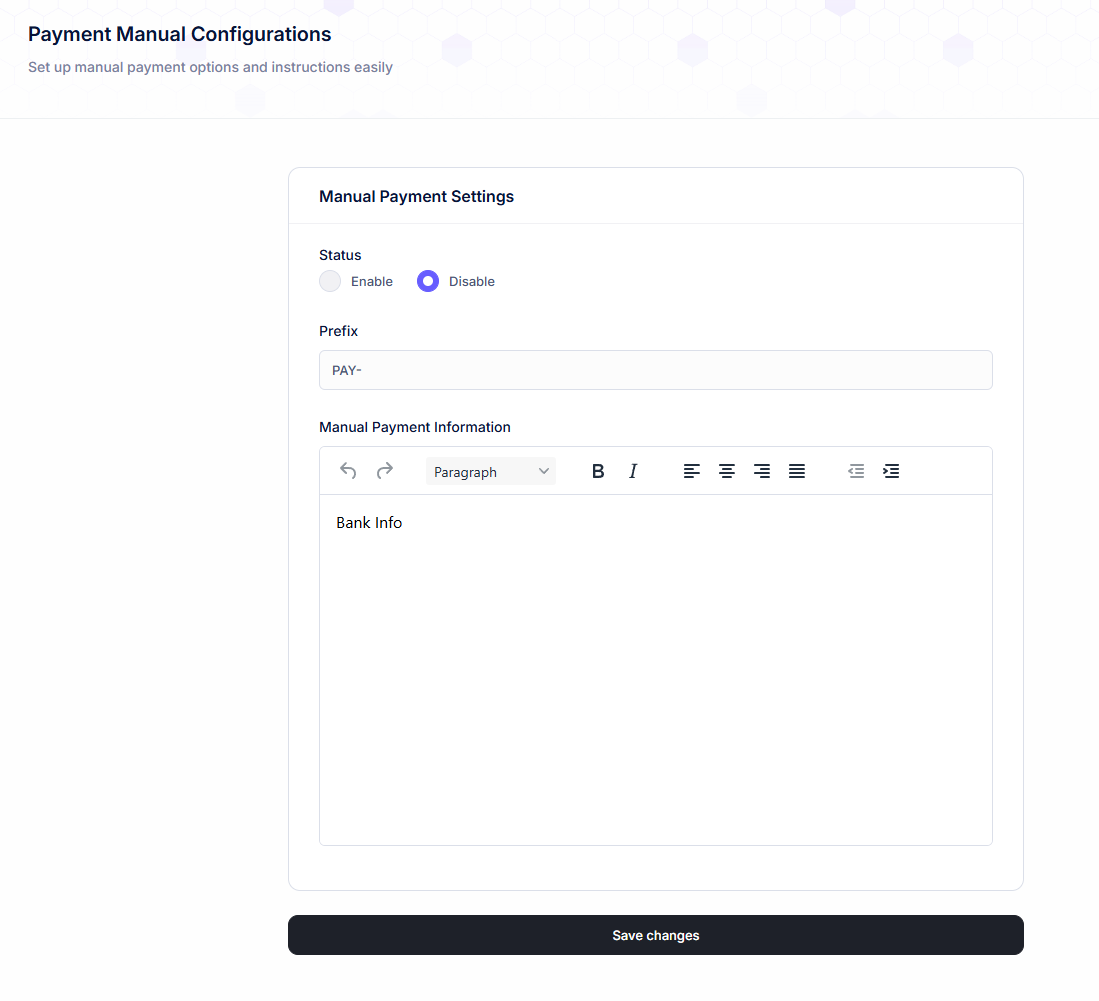Toggle bold formatting
This screenshot has height=1001, width=1099.
[598, 471]
